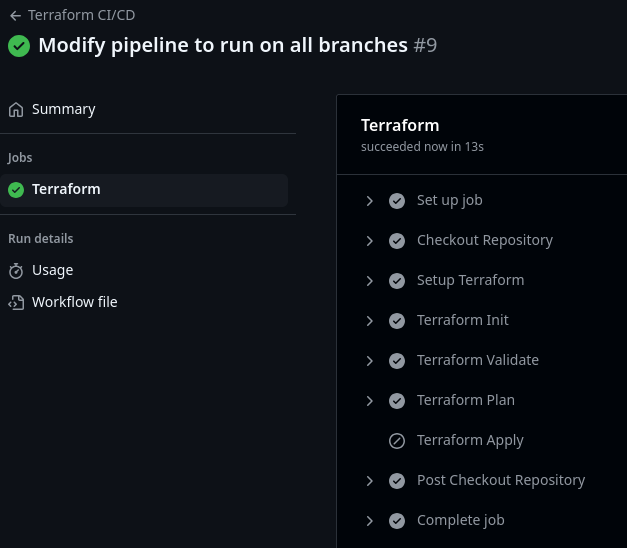Click the green success icon beside the run title

click(19, 46)
